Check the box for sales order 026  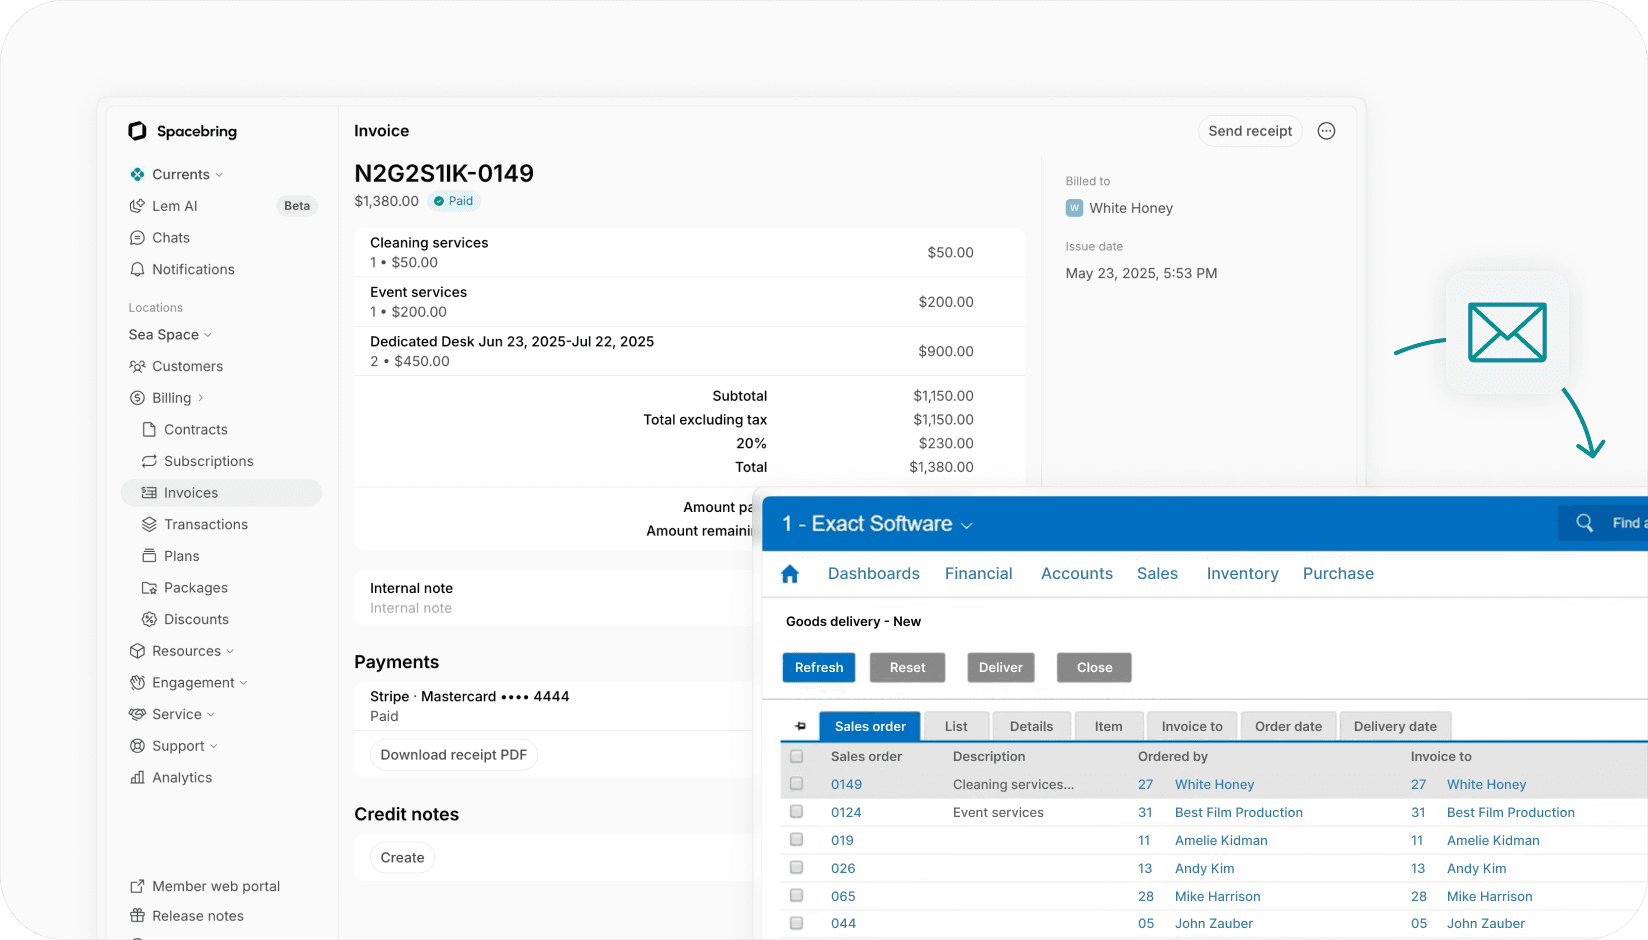tap(797, 868)
